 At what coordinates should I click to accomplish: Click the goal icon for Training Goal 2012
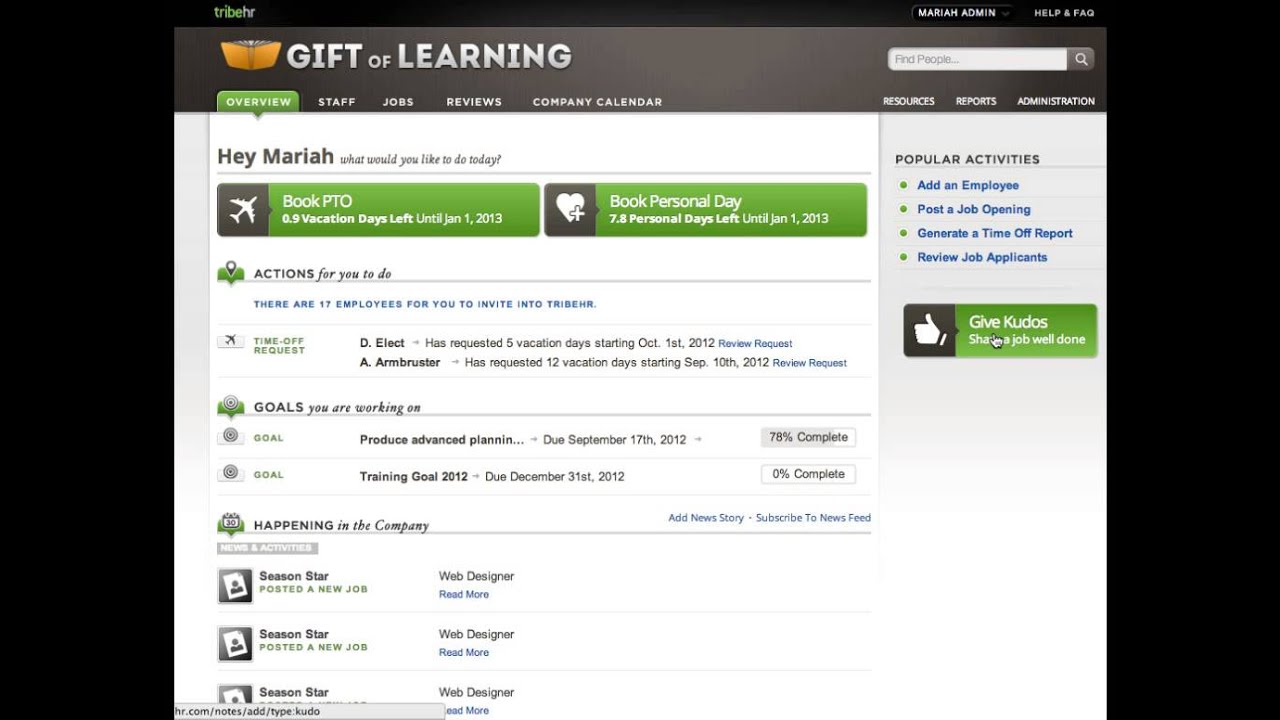[231, 473]
